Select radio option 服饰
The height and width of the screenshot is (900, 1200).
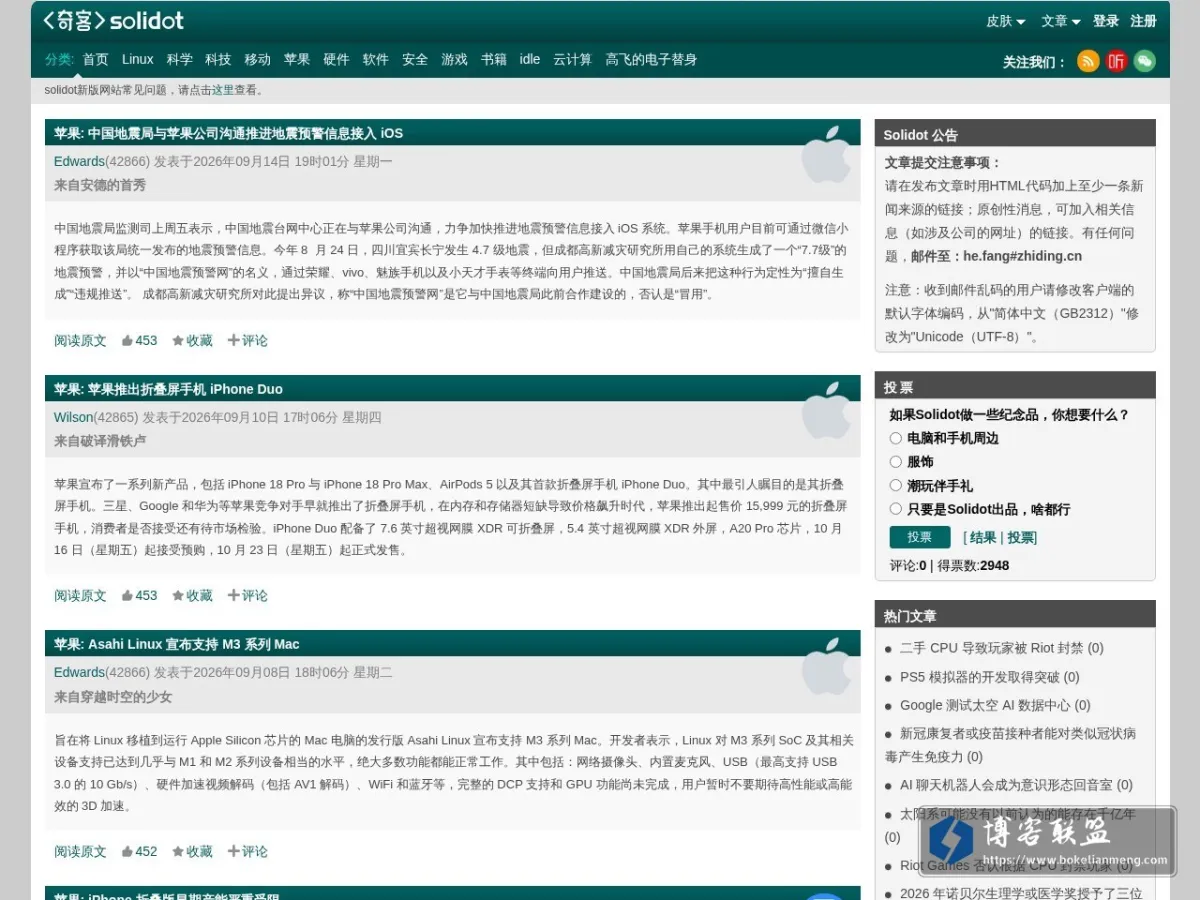click(896, 462)
